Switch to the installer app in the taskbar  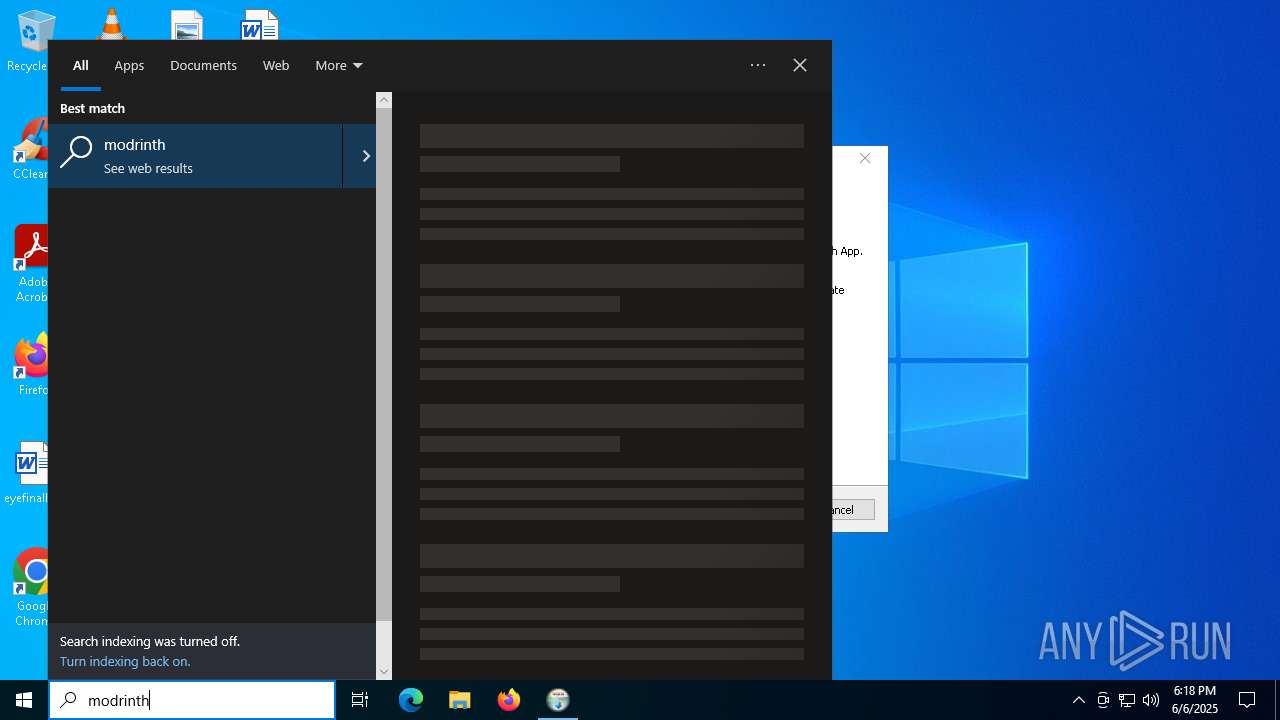558,700
